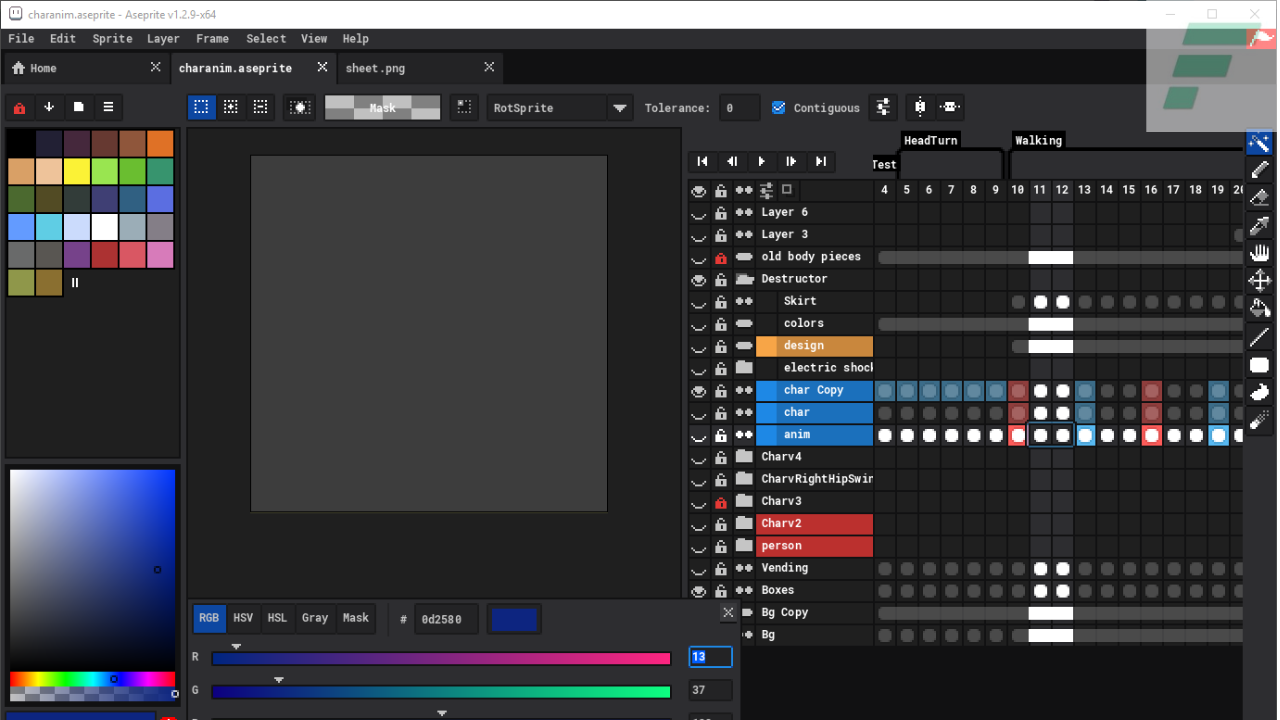Click the Mask transparent color button
The height and width of the screenshot is (720, 1280).
click(383, 107)
